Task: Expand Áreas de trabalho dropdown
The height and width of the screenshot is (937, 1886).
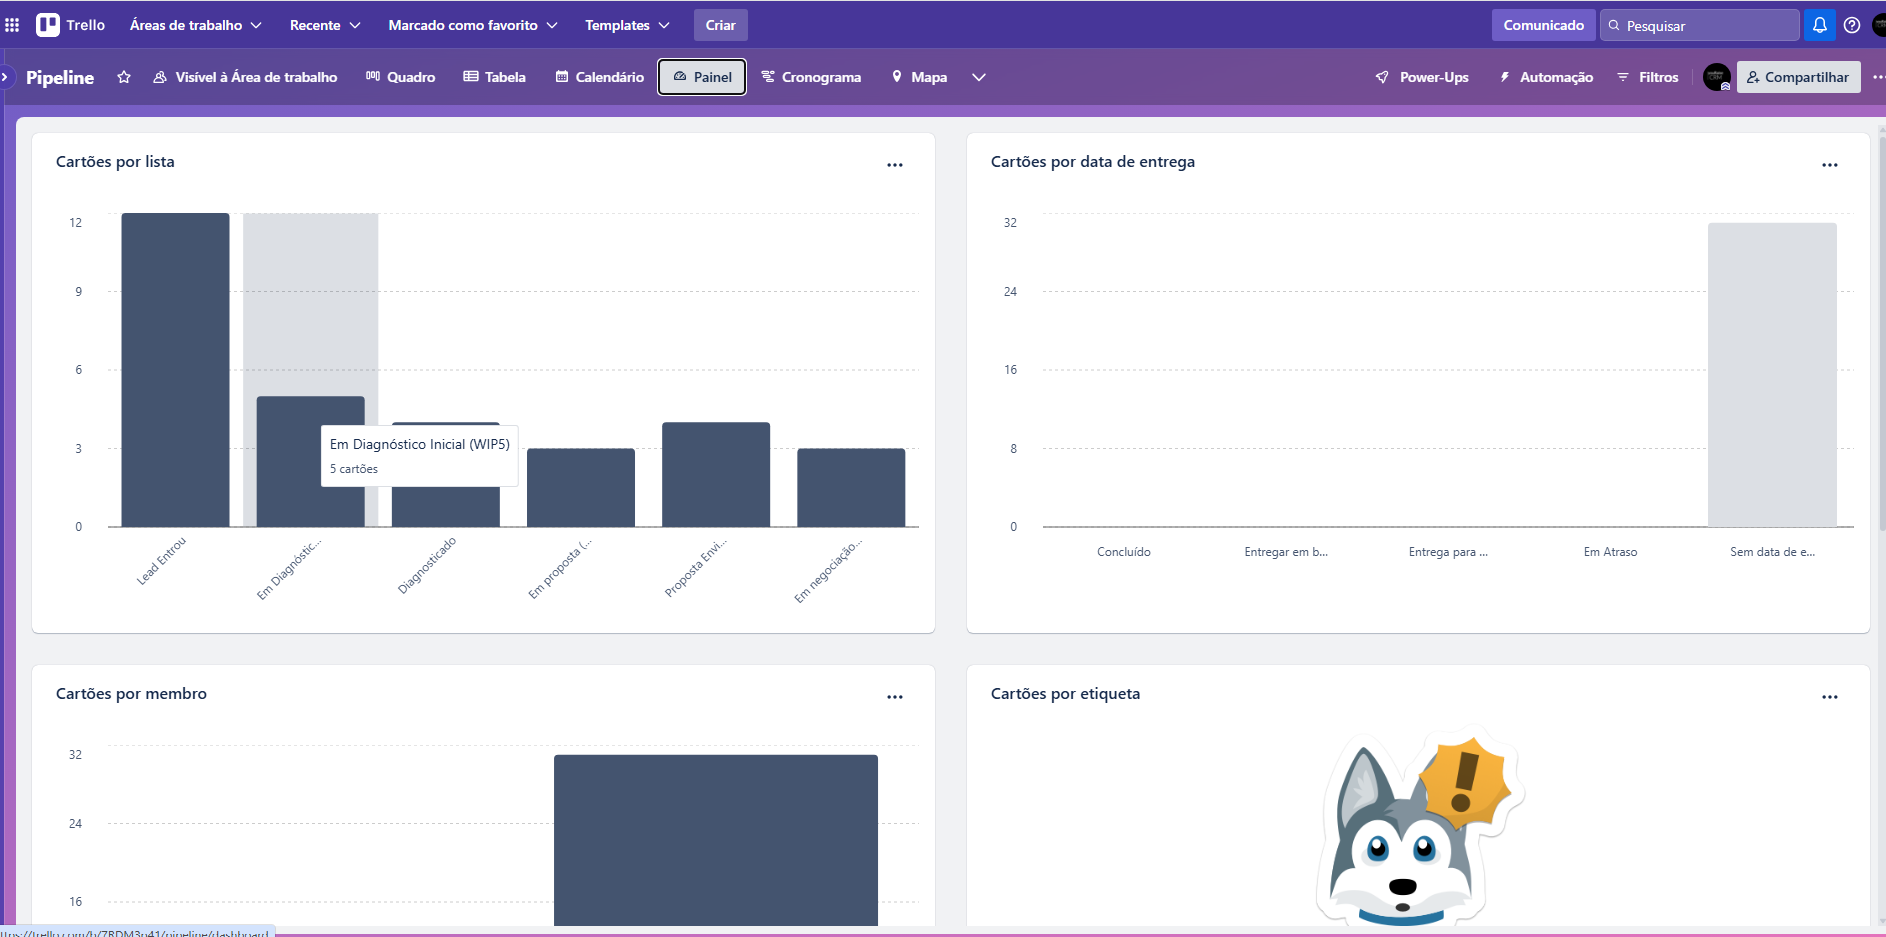Action: click(x=196, y=25)
